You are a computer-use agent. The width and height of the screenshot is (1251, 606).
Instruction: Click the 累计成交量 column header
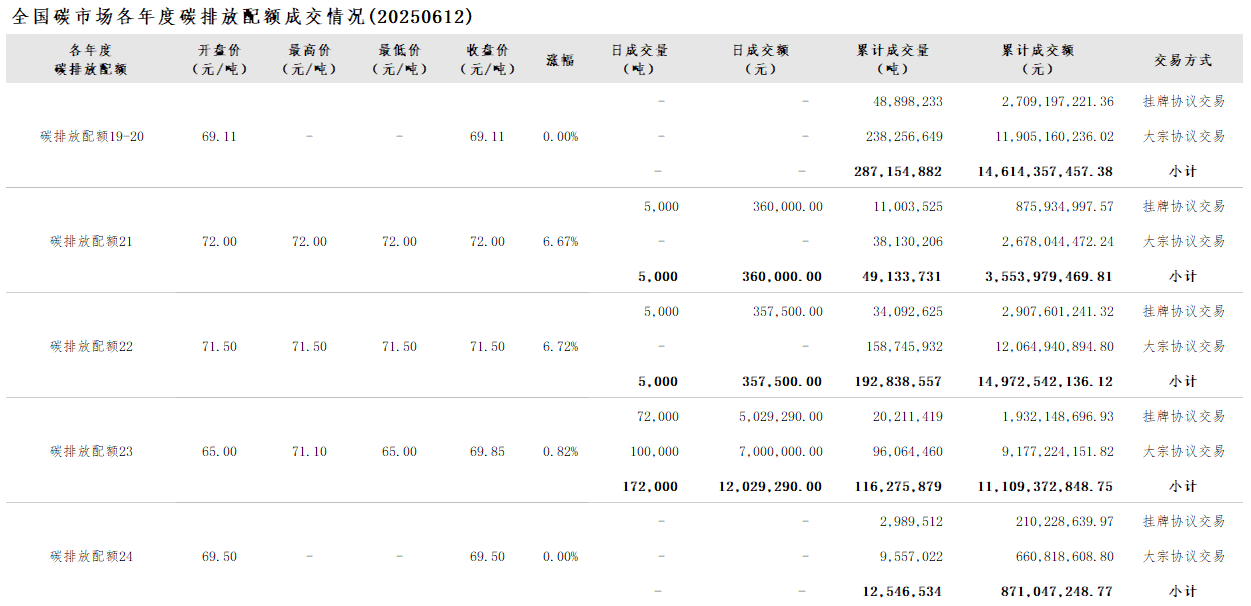pos(892,59)
